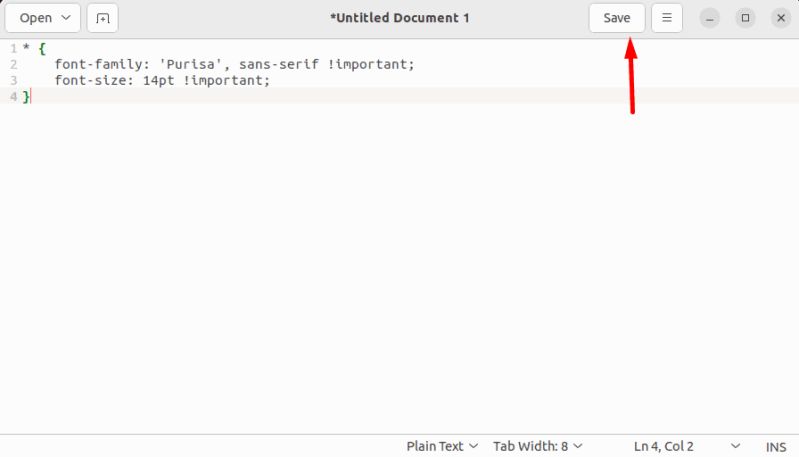Click line number 3 in the gutter
This screenshot has width=799, height=457.
[13, 80]
